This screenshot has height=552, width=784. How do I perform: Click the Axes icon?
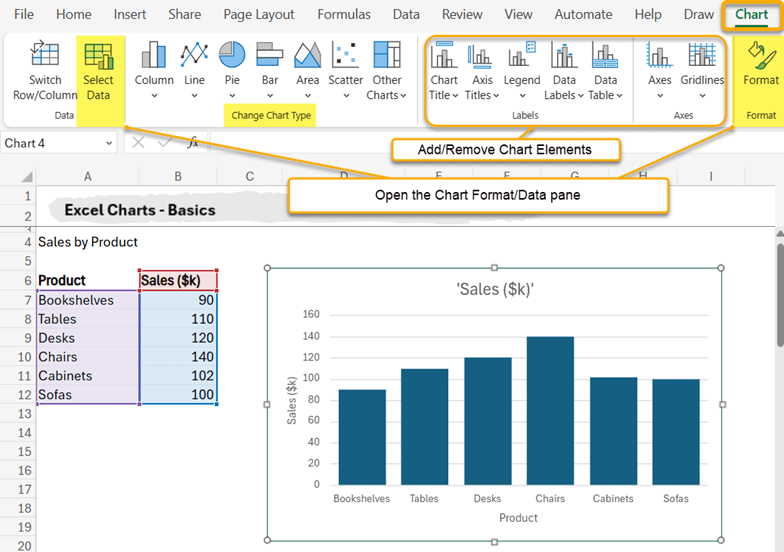[x=660, y=54]
